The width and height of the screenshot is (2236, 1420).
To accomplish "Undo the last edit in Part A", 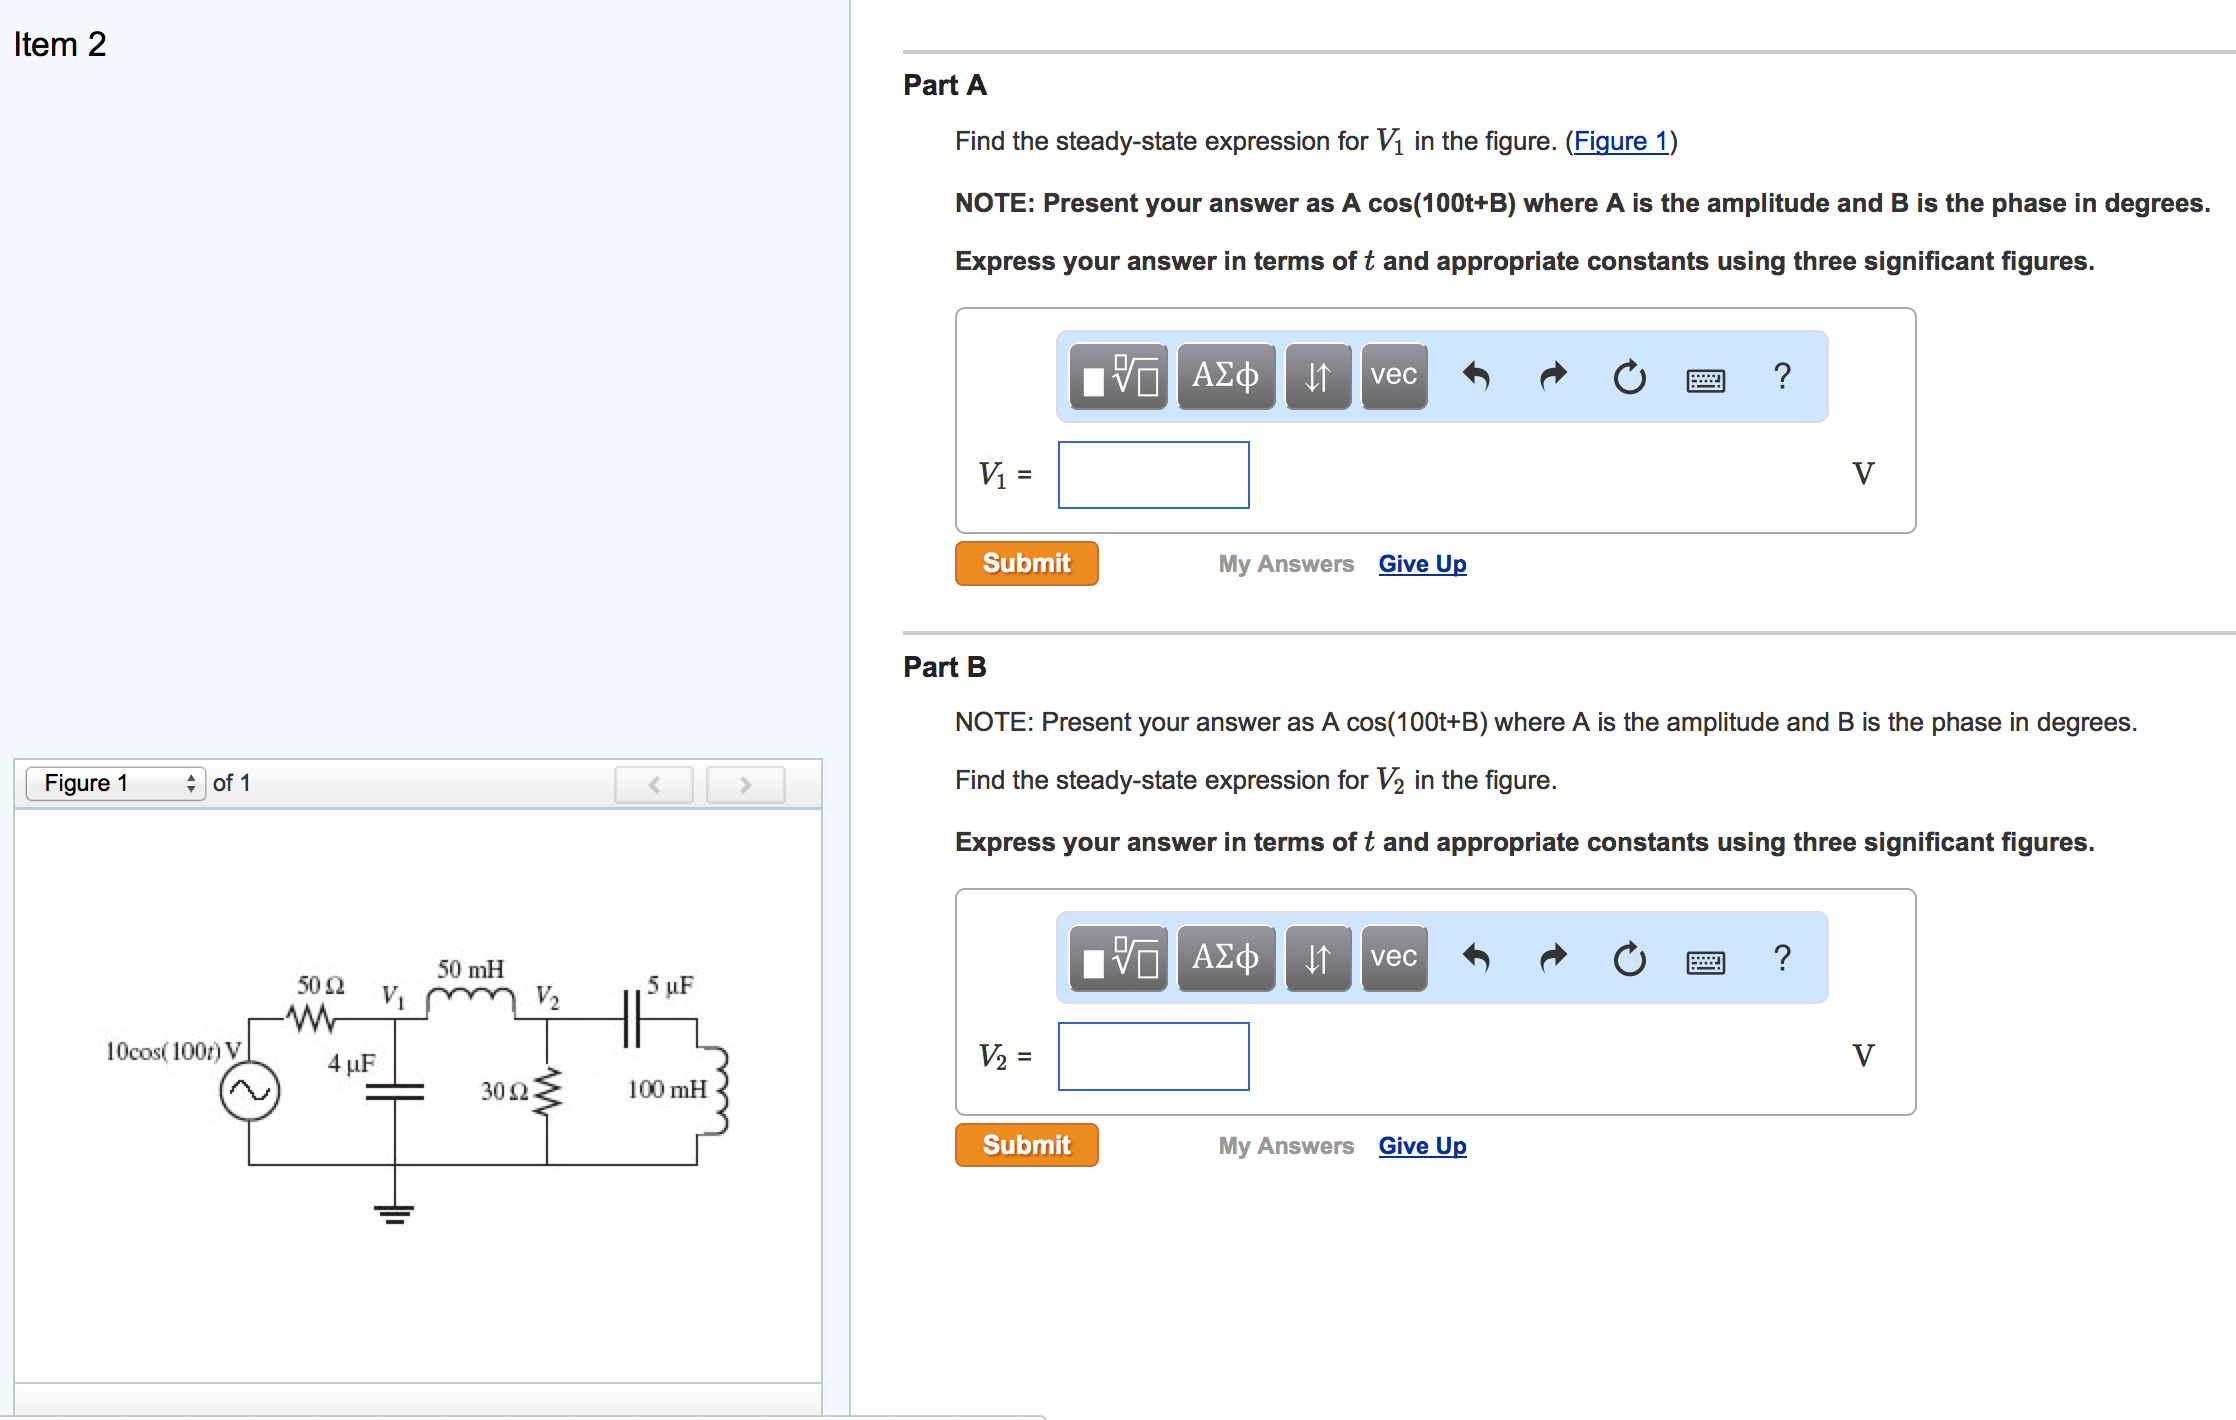I will coord(1477,376).
